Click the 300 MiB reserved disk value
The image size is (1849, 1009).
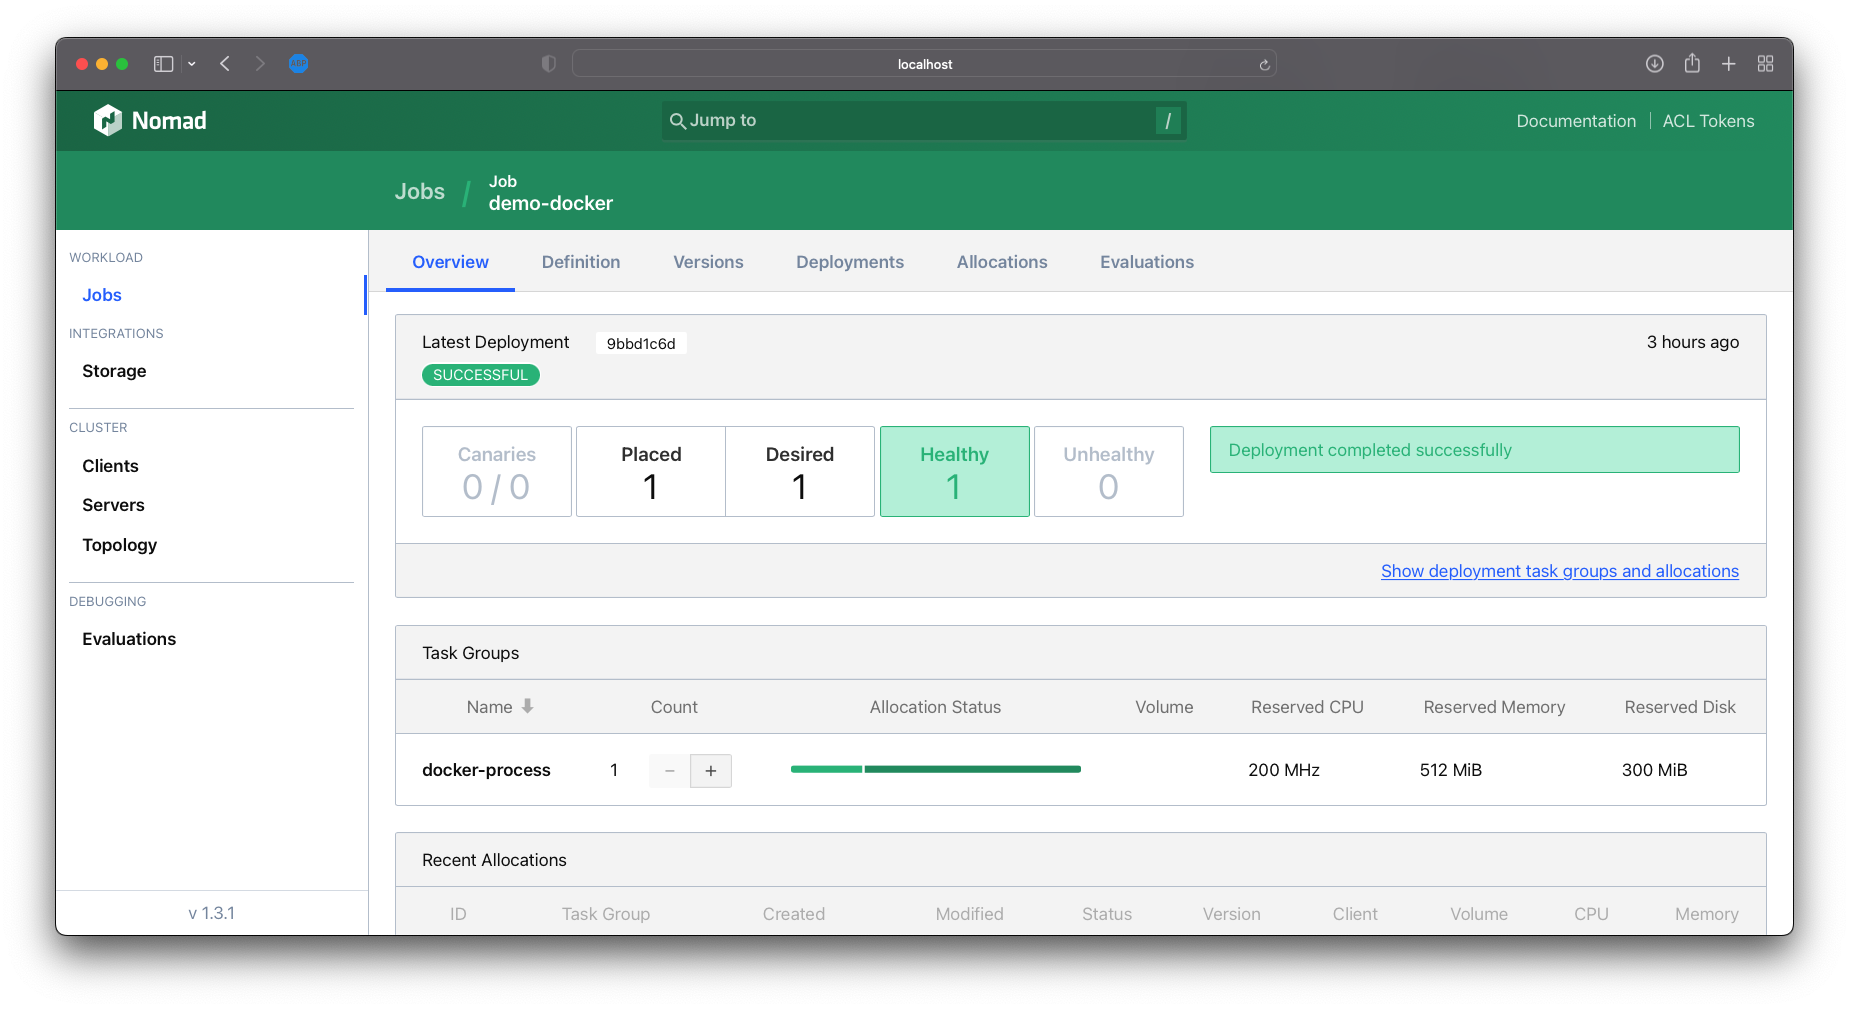pyautogui.click(x=1655, y=770)
